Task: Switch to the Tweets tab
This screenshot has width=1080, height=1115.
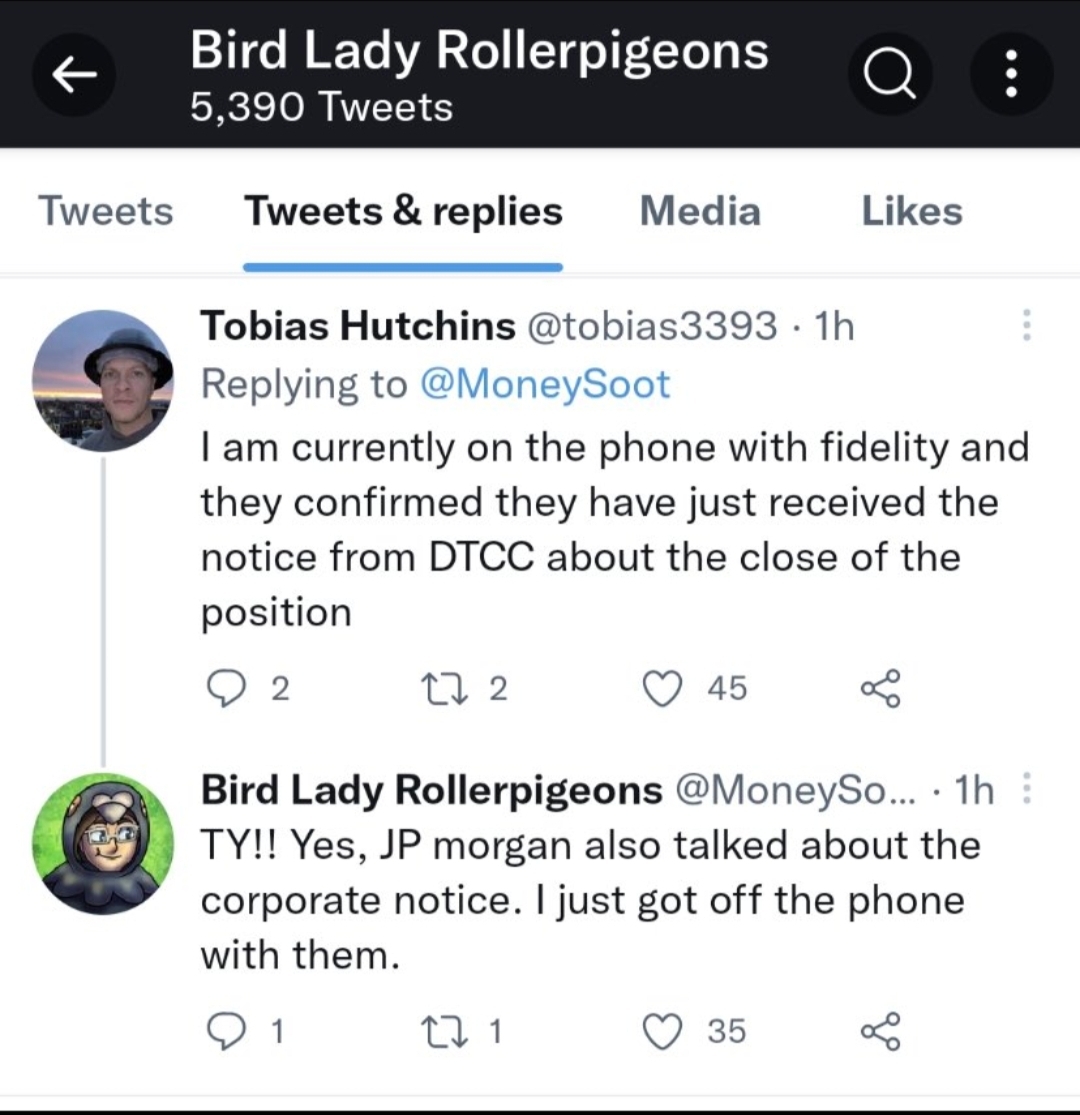Action: point(105,212)
